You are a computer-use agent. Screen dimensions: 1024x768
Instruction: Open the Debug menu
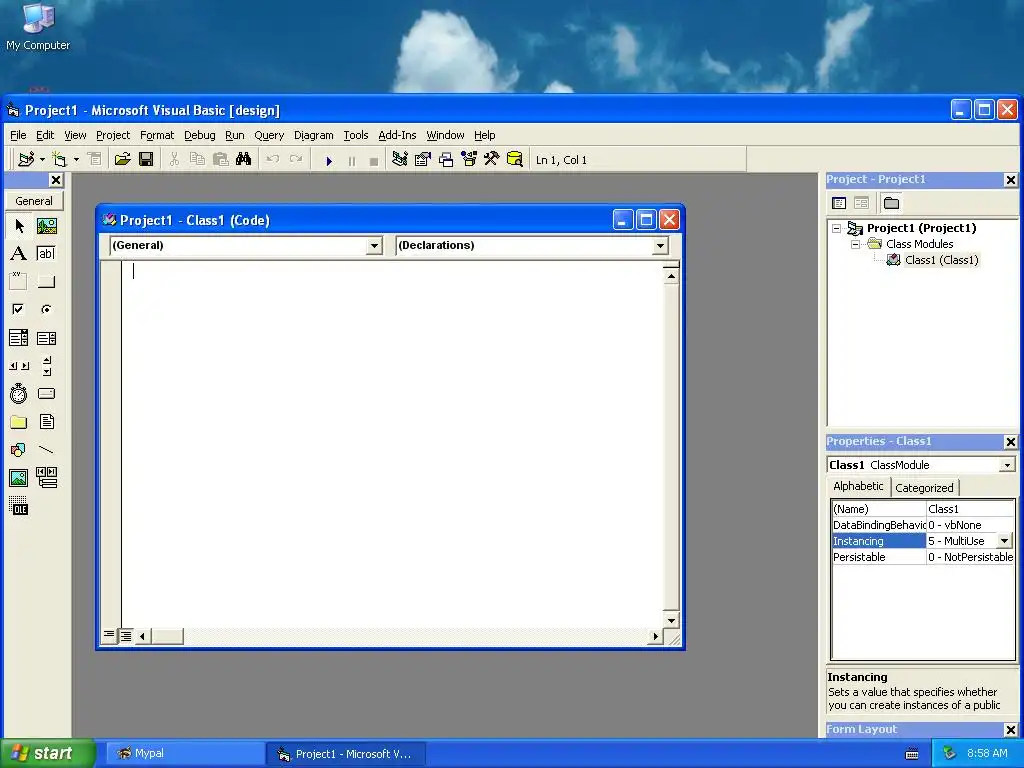point(200,135)
